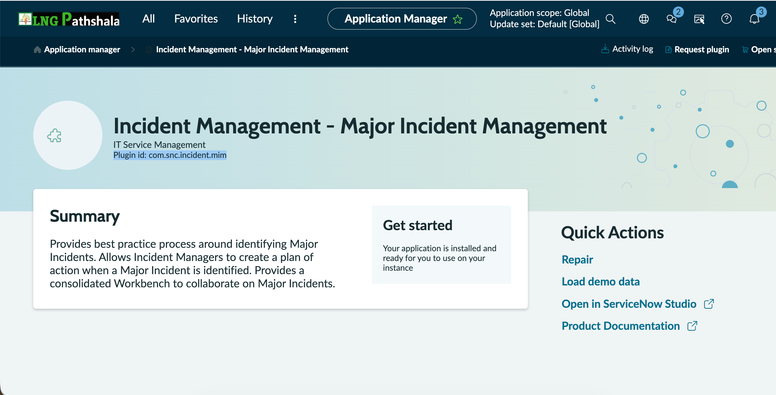Click the Plugin id com.snc.incident.mim text
This screenshot has height=395, width=776.
[x=170, y=155]
